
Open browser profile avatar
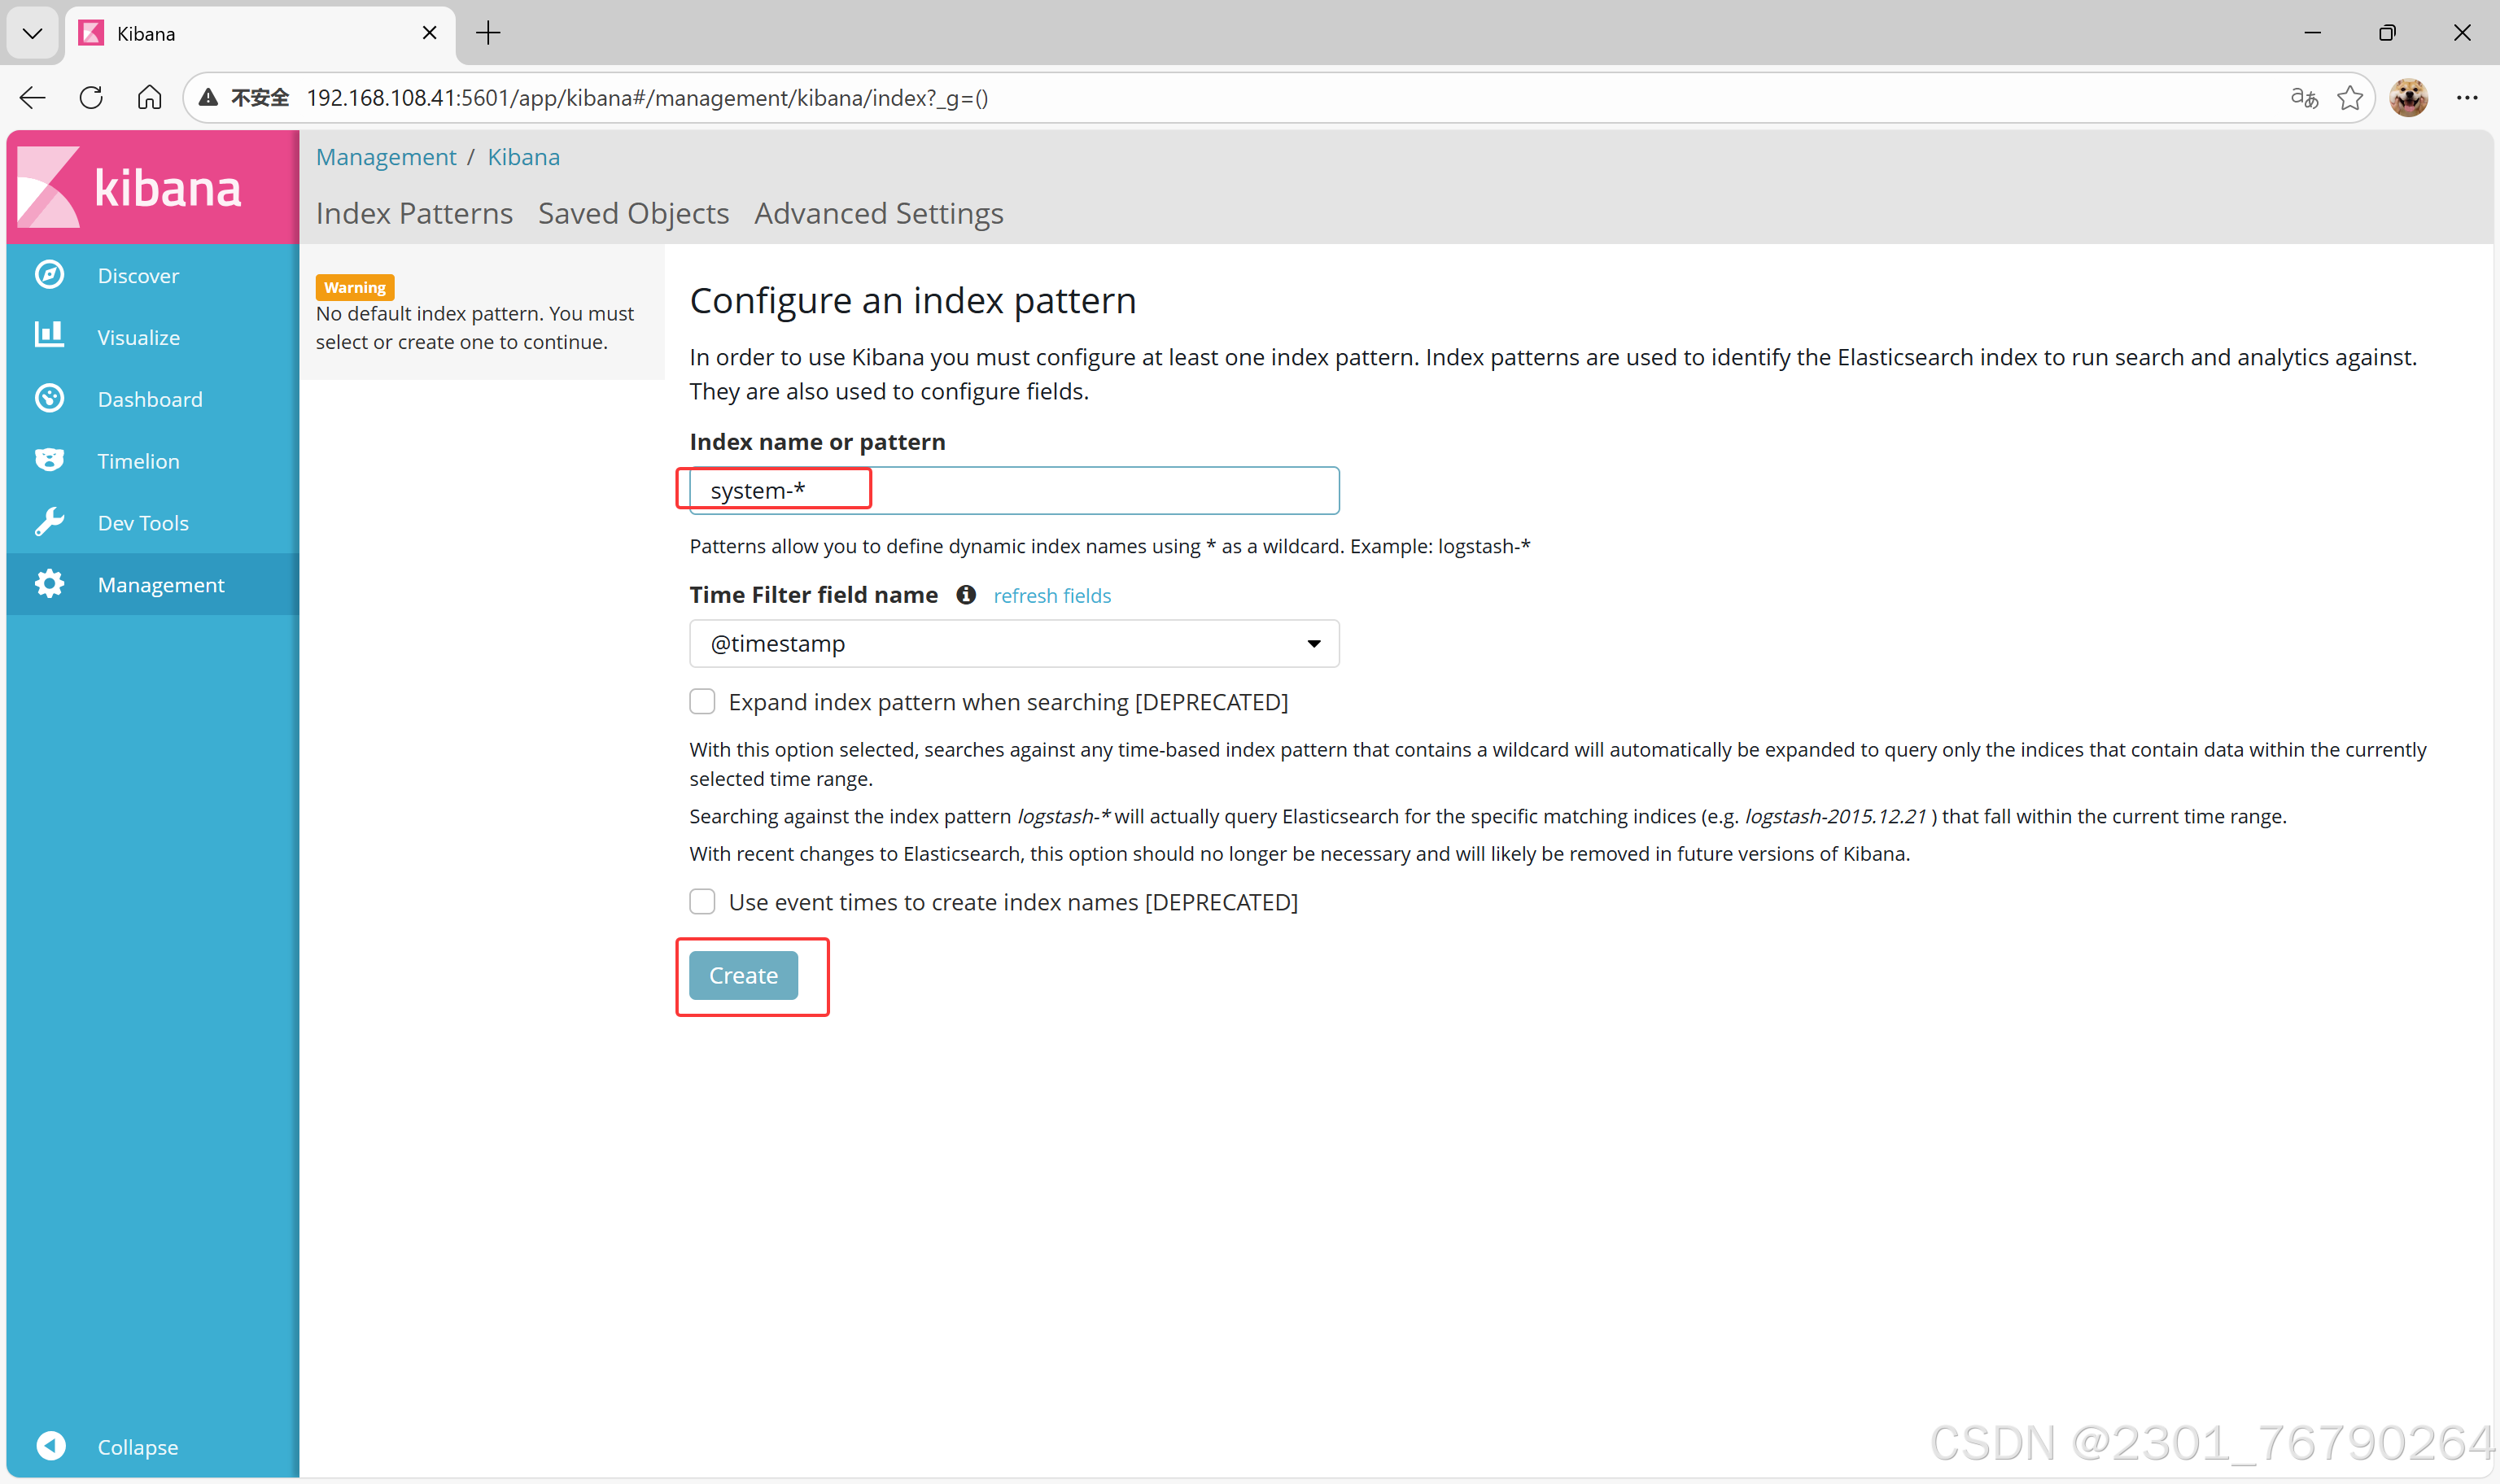coord(2408,98)
